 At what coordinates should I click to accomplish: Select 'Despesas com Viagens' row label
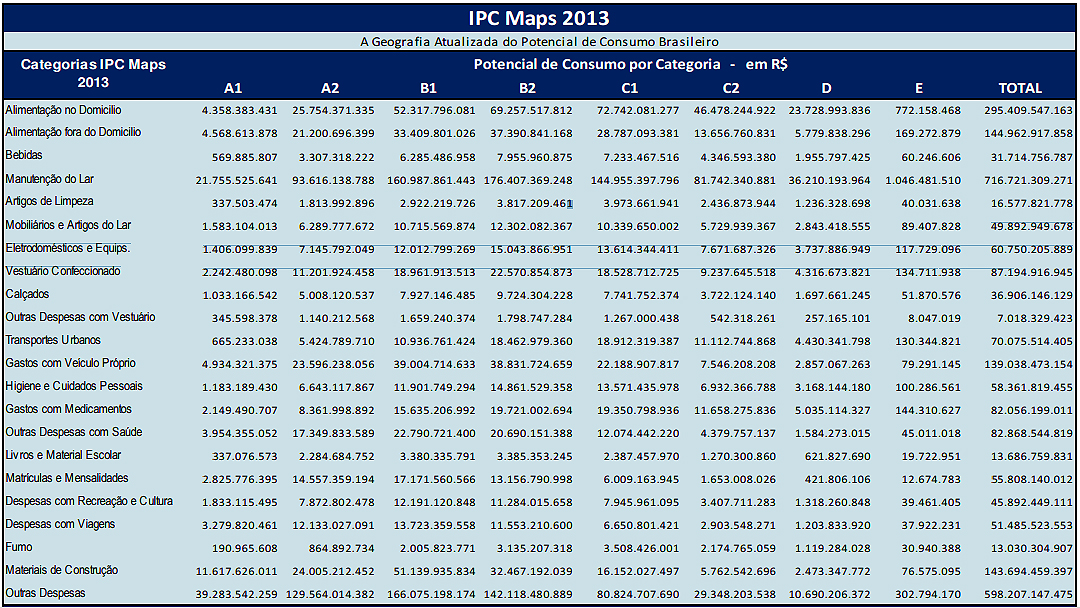(61, 524)
